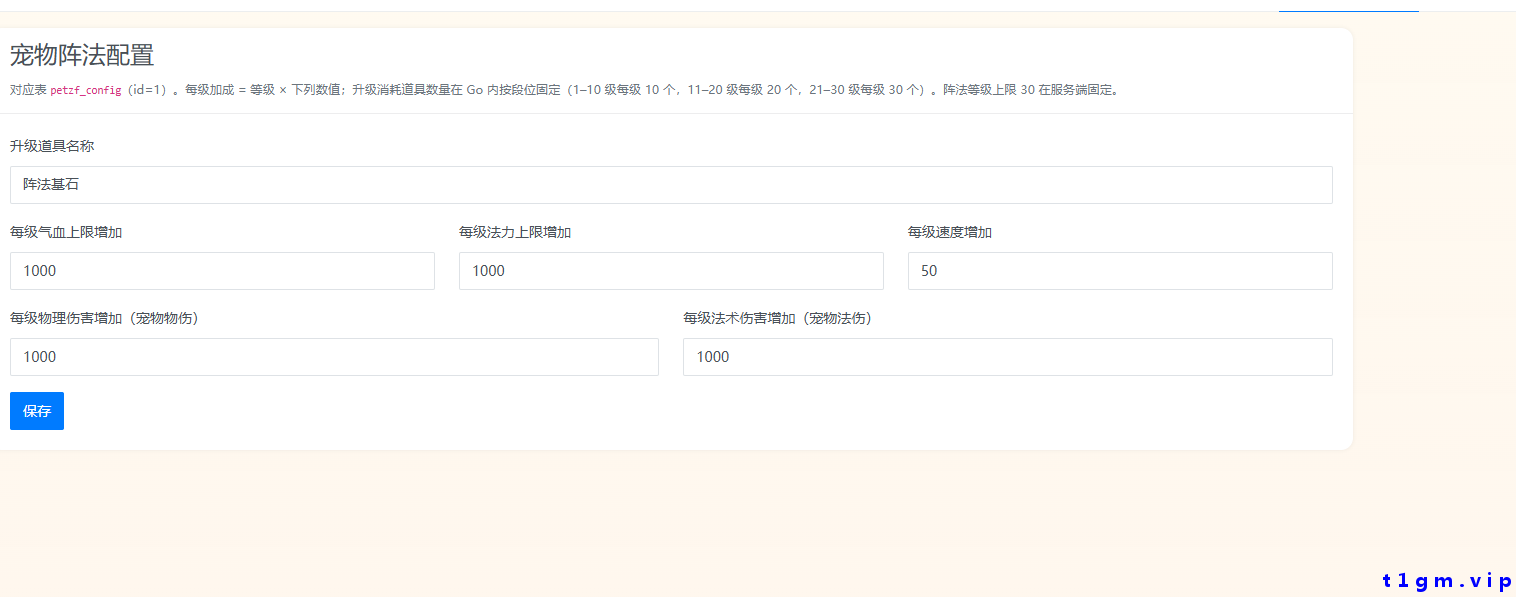Click the 每级速度增加 field showing 50
Image resolution: width=1516 pixels, height=597 pixels.
1118,270
